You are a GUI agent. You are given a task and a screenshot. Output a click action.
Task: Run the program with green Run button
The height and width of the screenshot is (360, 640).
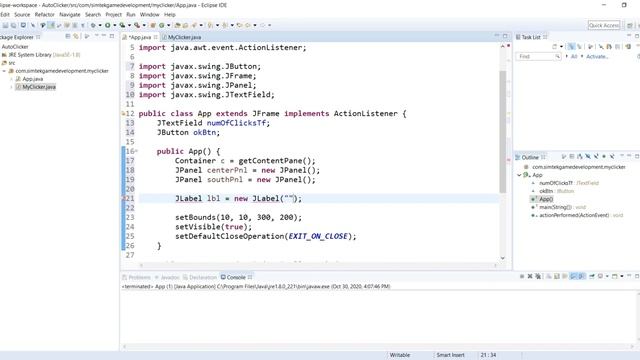coord(108,25)
